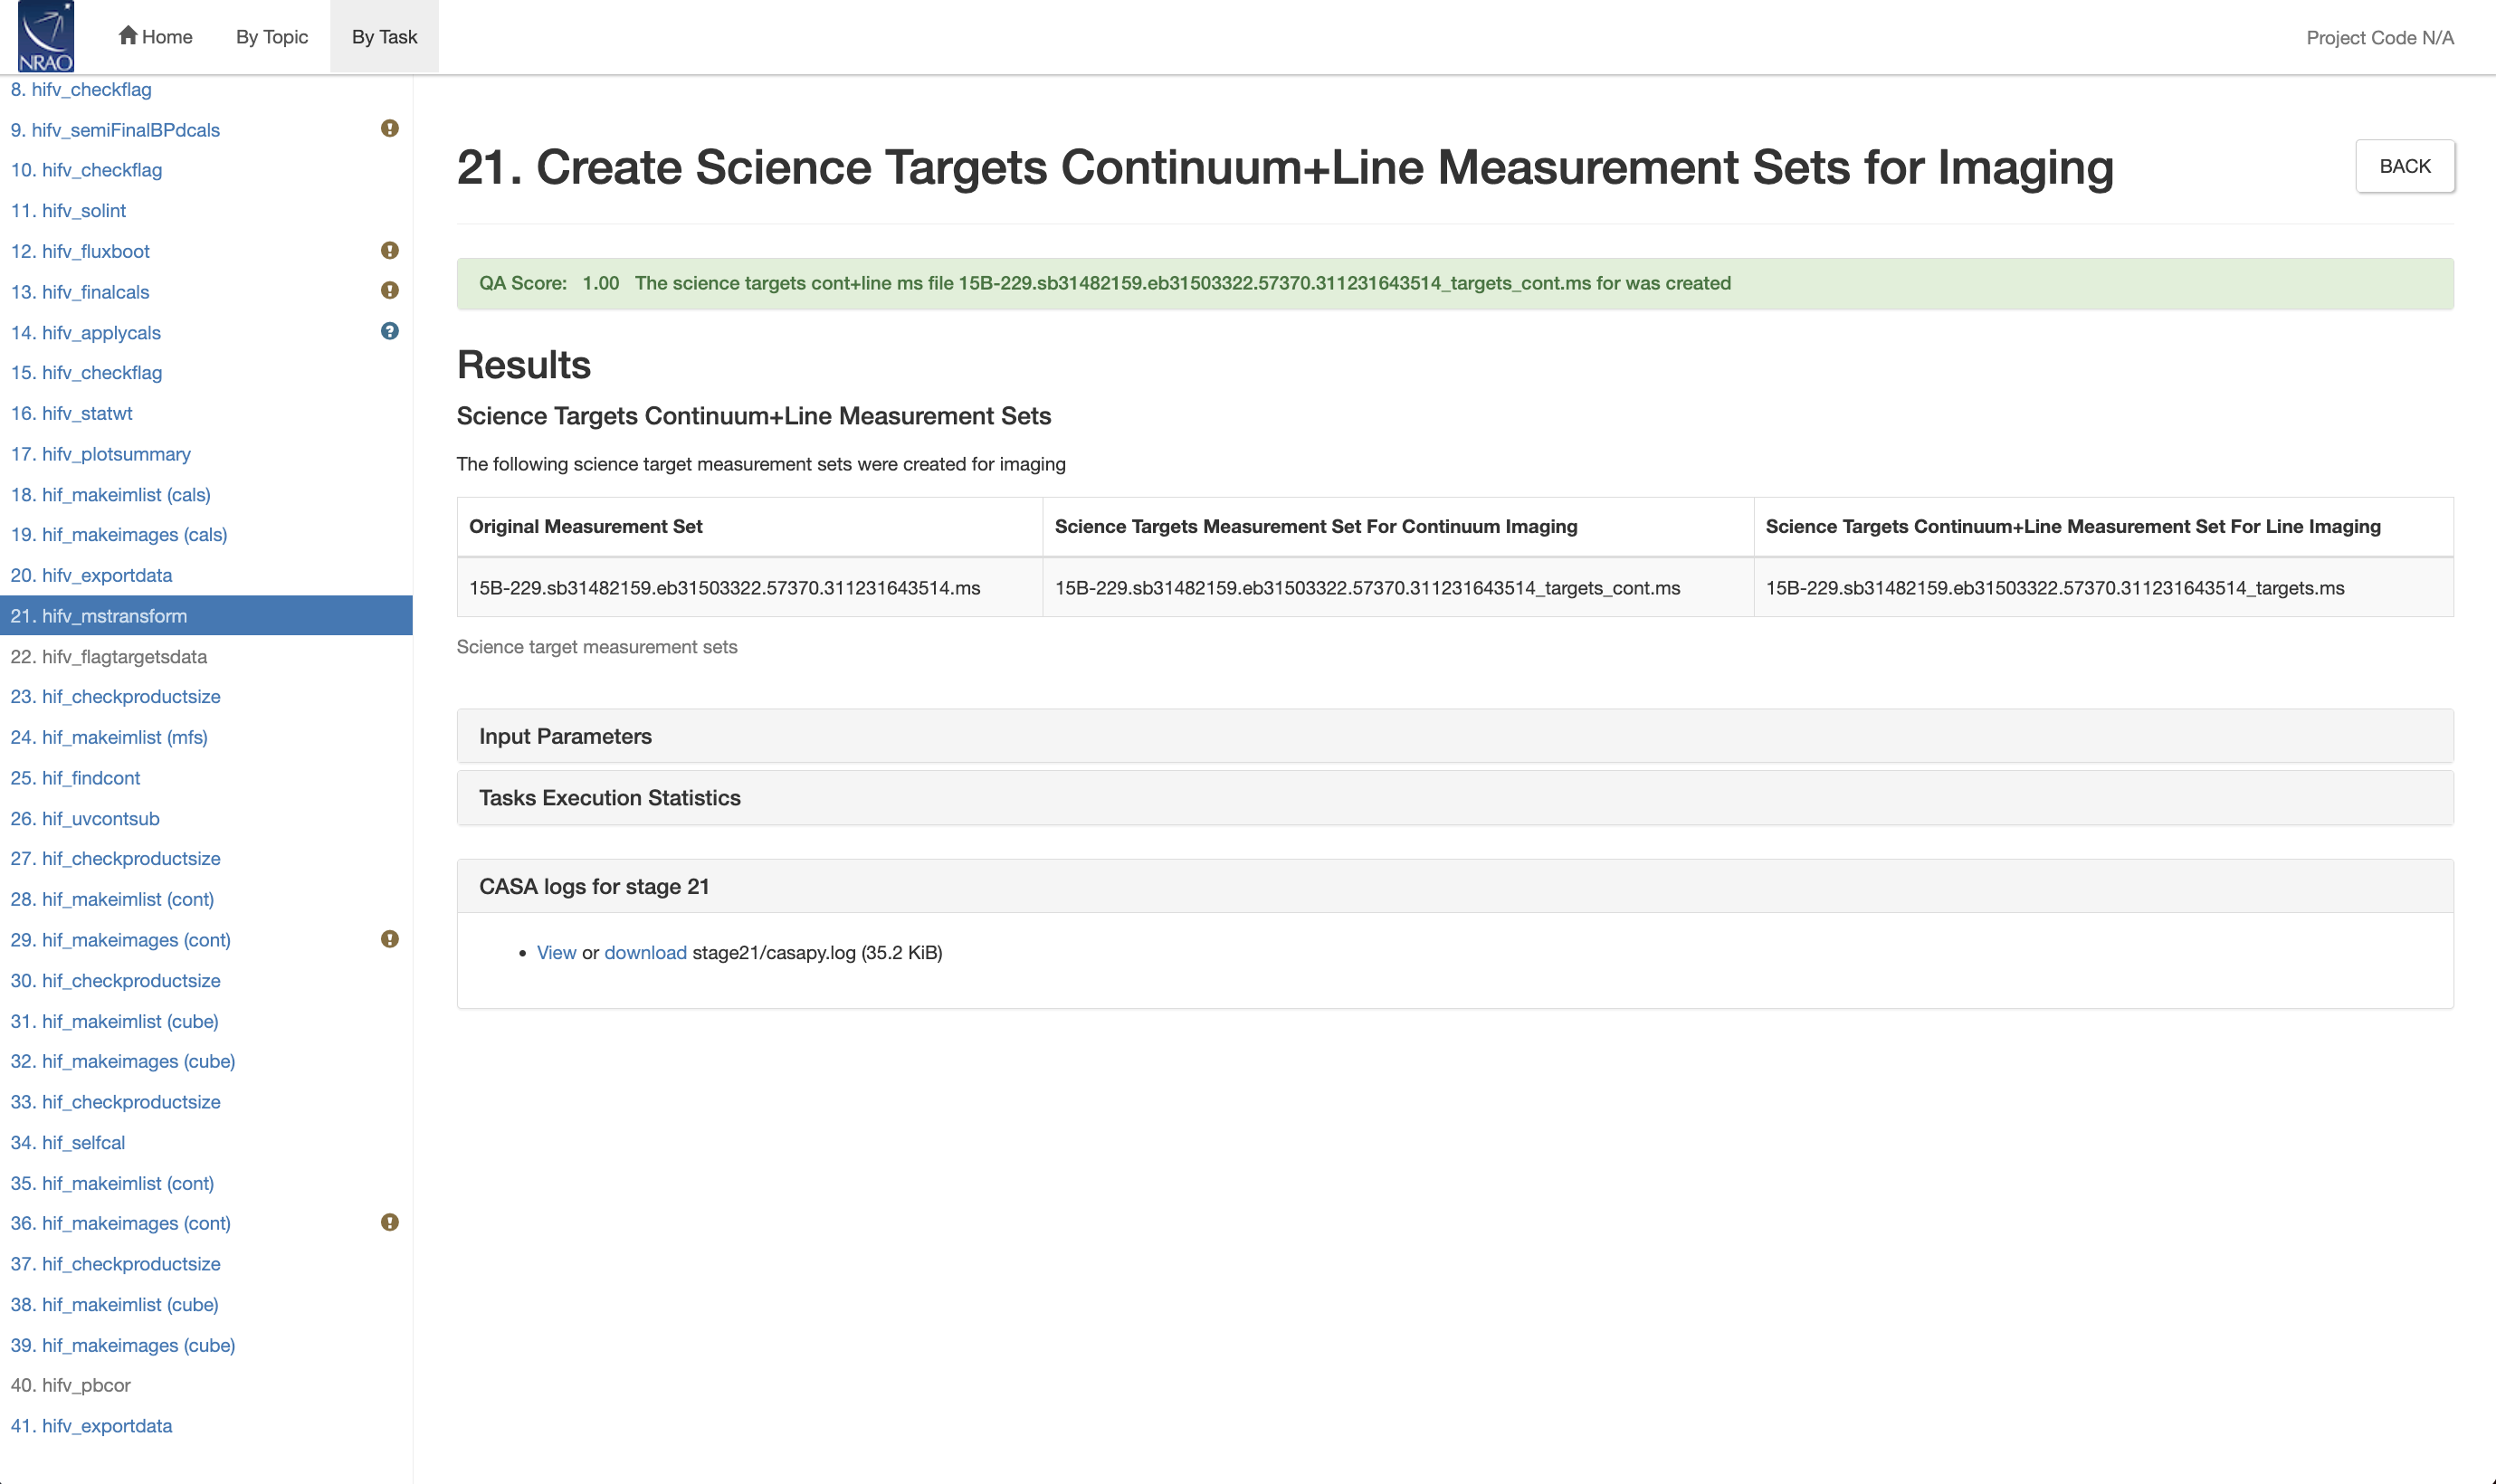The width and height of the screenshot is (2496, 1484).
Task: Expand the Input Parameters section
Action: pyautogui.click(x=1455, y=736)
